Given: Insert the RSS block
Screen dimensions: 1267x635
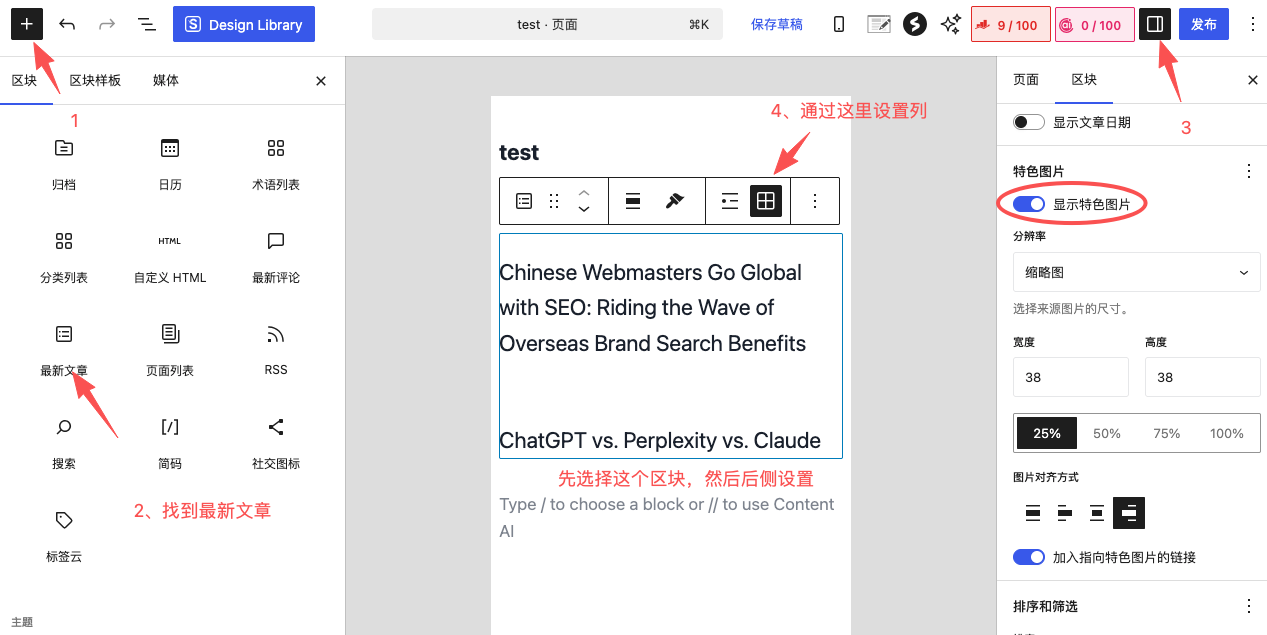Looking at the screenshot, I should (x=276, y=349).
